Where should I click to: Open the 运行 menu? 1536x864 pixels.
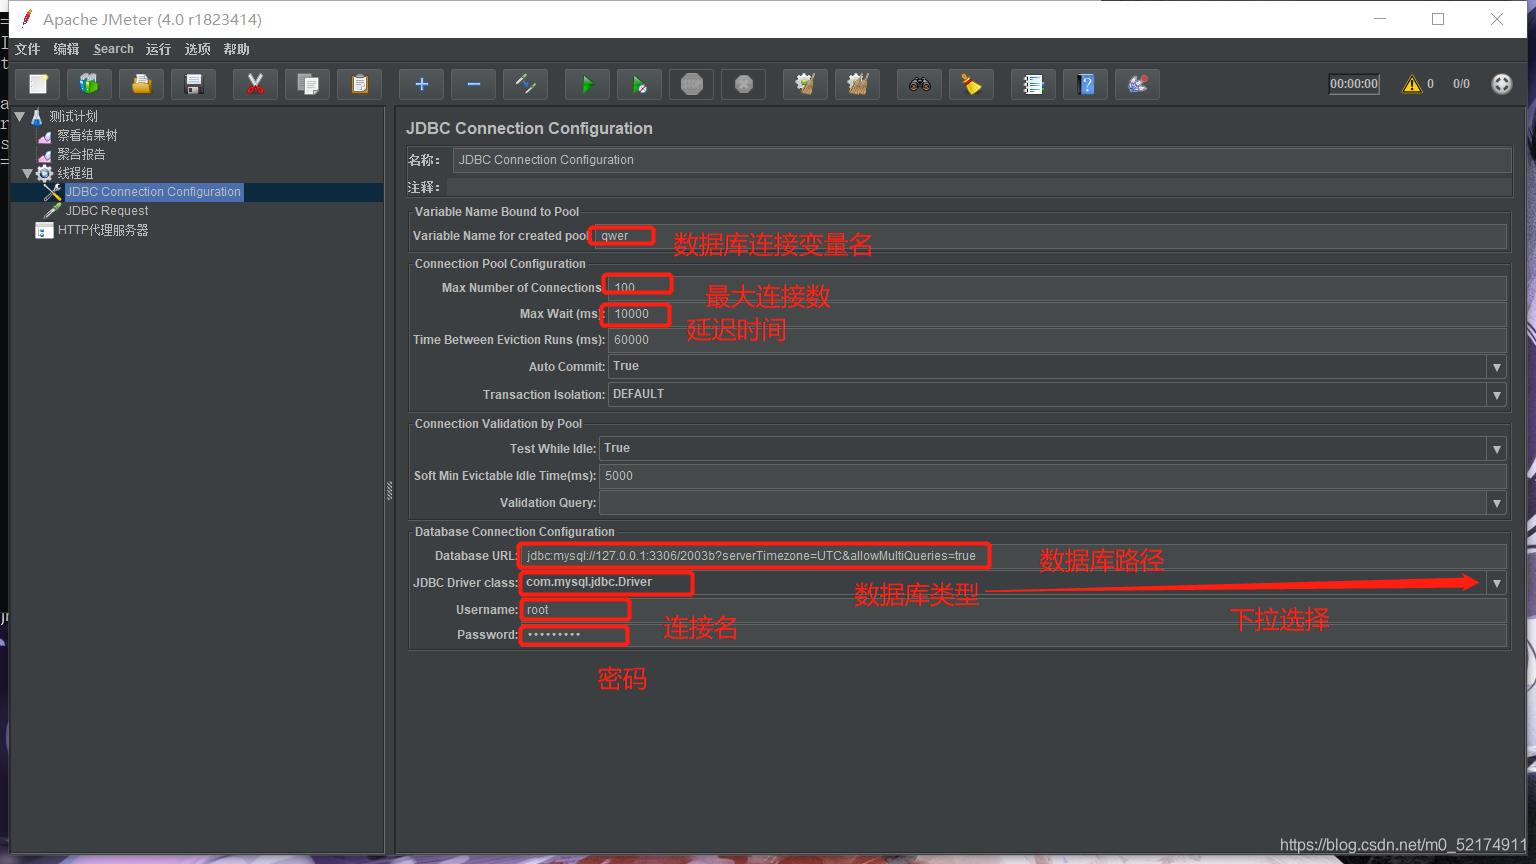coord(158,49)
